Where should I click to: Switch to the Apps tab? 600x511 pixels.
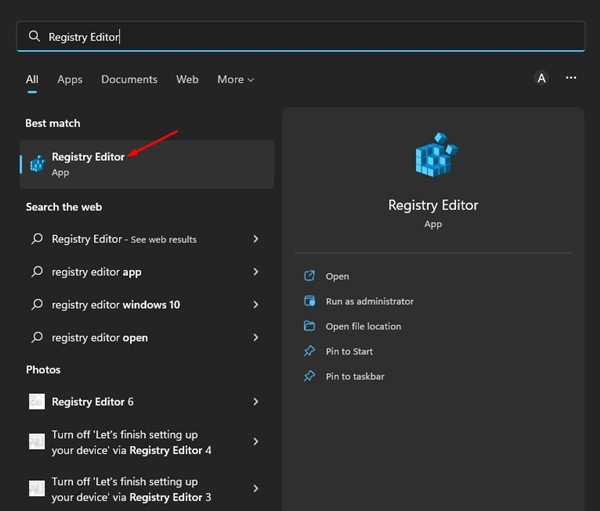coord(70,79)
